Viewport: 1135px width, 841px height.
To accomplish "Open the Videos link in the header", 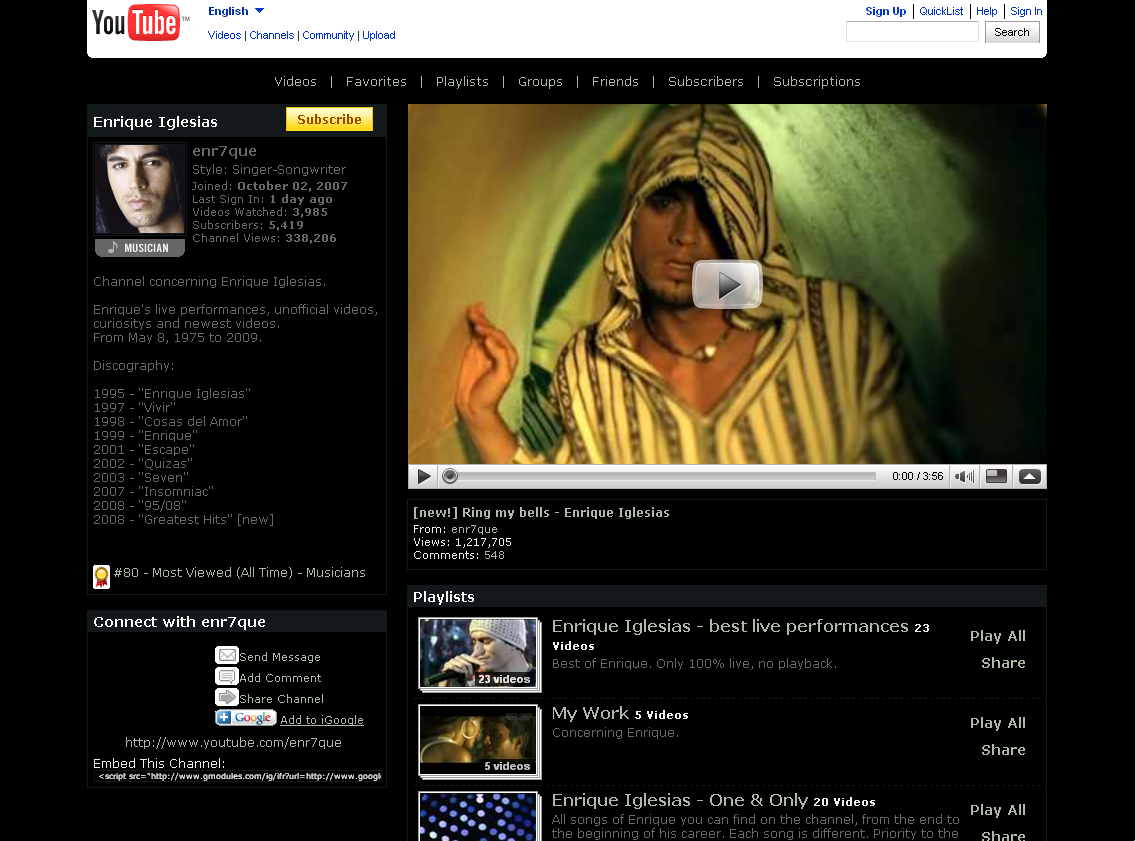I will point(224,35).
